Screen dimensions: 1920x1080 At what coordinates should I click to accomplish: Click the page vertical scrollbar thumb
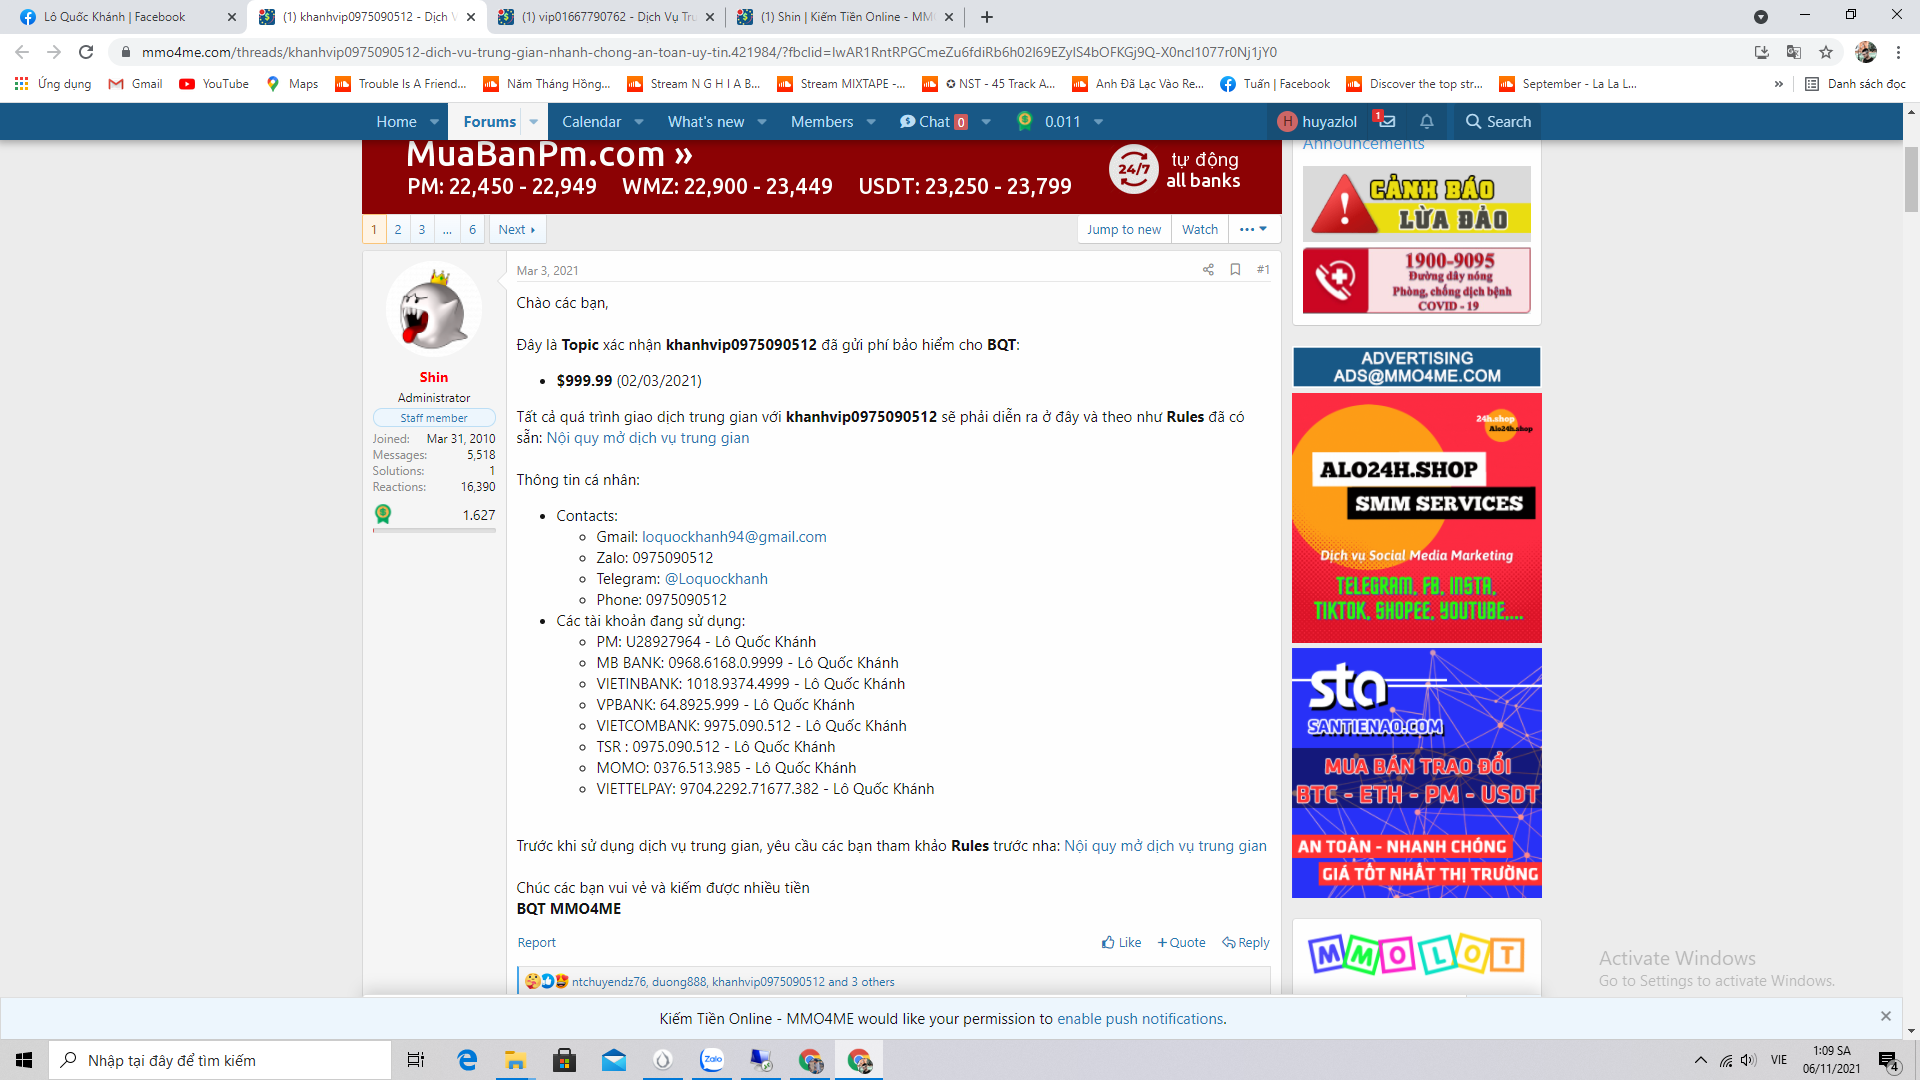pyautogui.click(x=1911, y=180)
